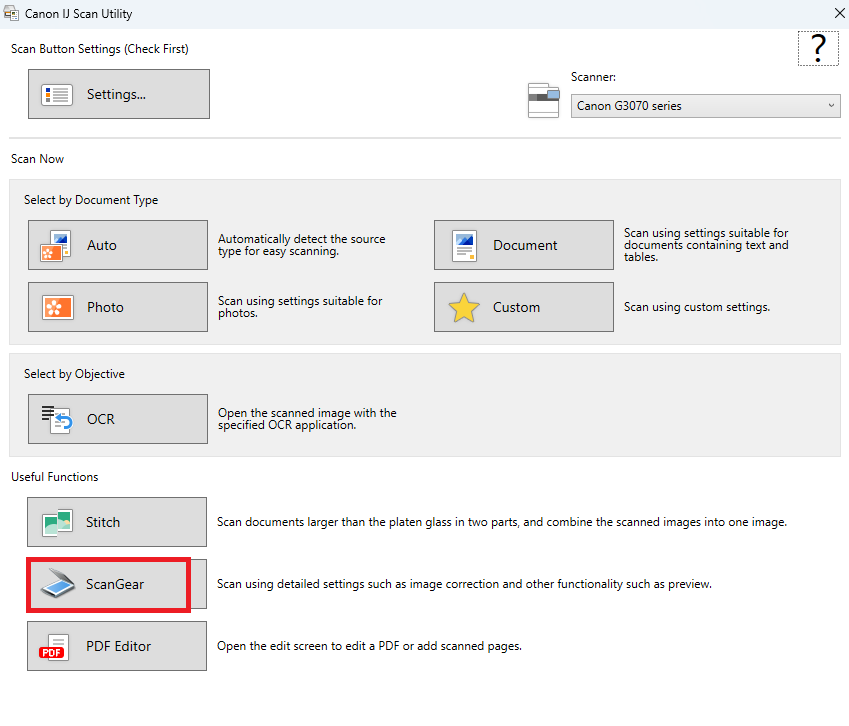Start a scan with the Document button
849x726 pixels.
click(x=524, y=245)
